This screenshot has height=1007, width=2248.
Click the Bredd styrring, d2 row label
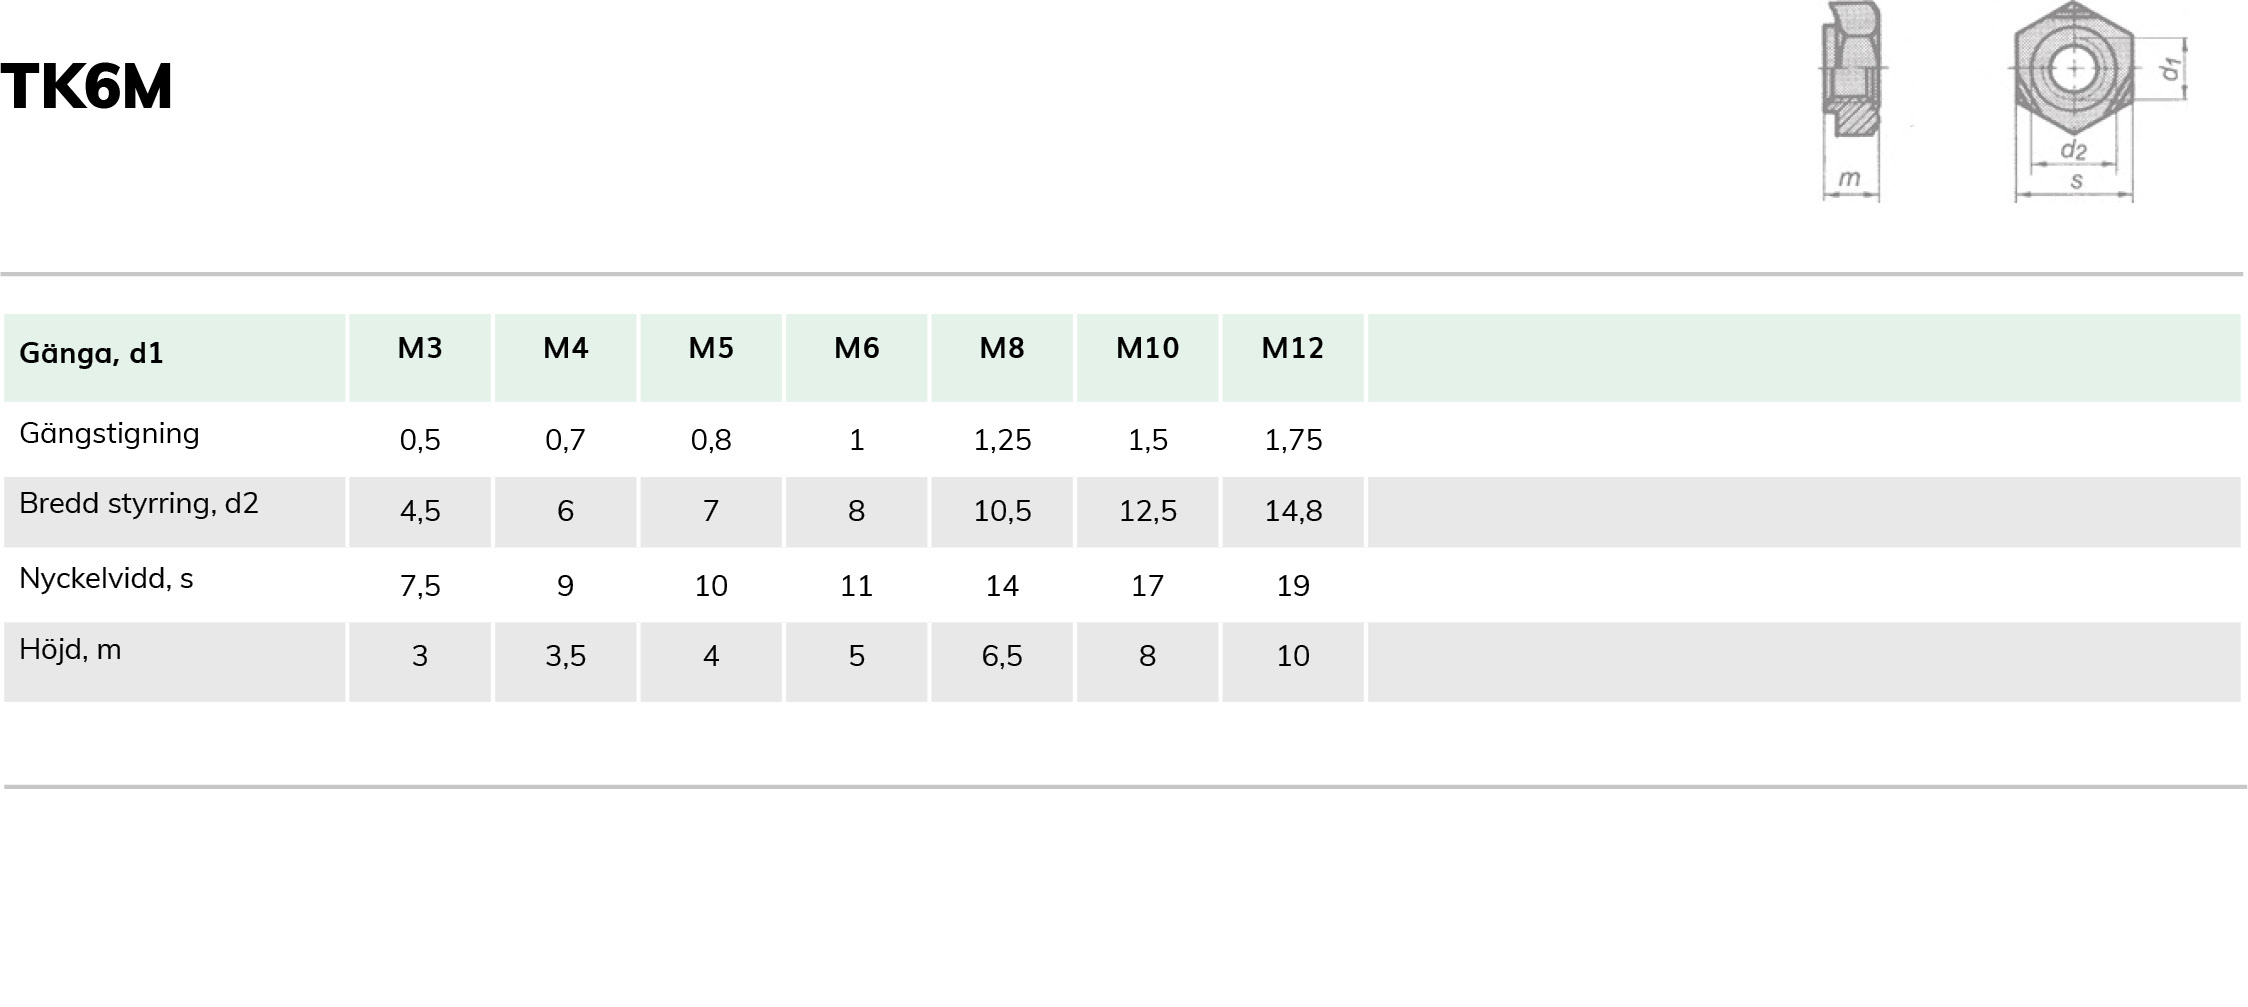pos(139,503)
